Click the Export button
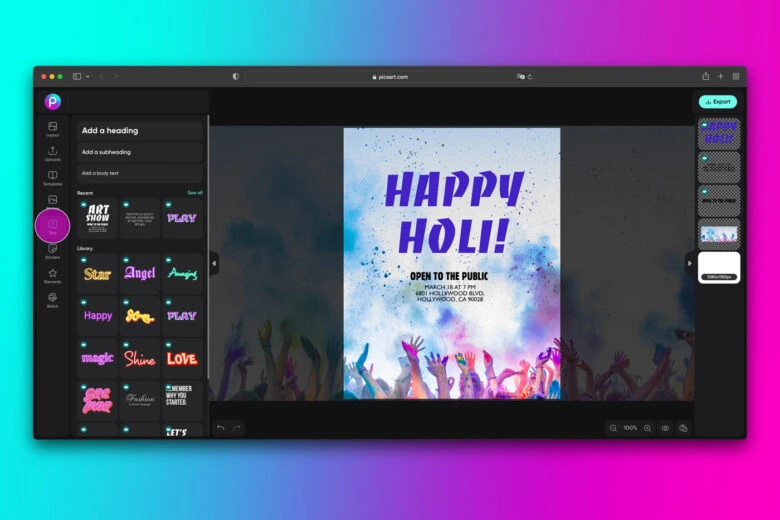Image resolution: width=780 pixels, height=520 pixels. click(x=717, y=102)
